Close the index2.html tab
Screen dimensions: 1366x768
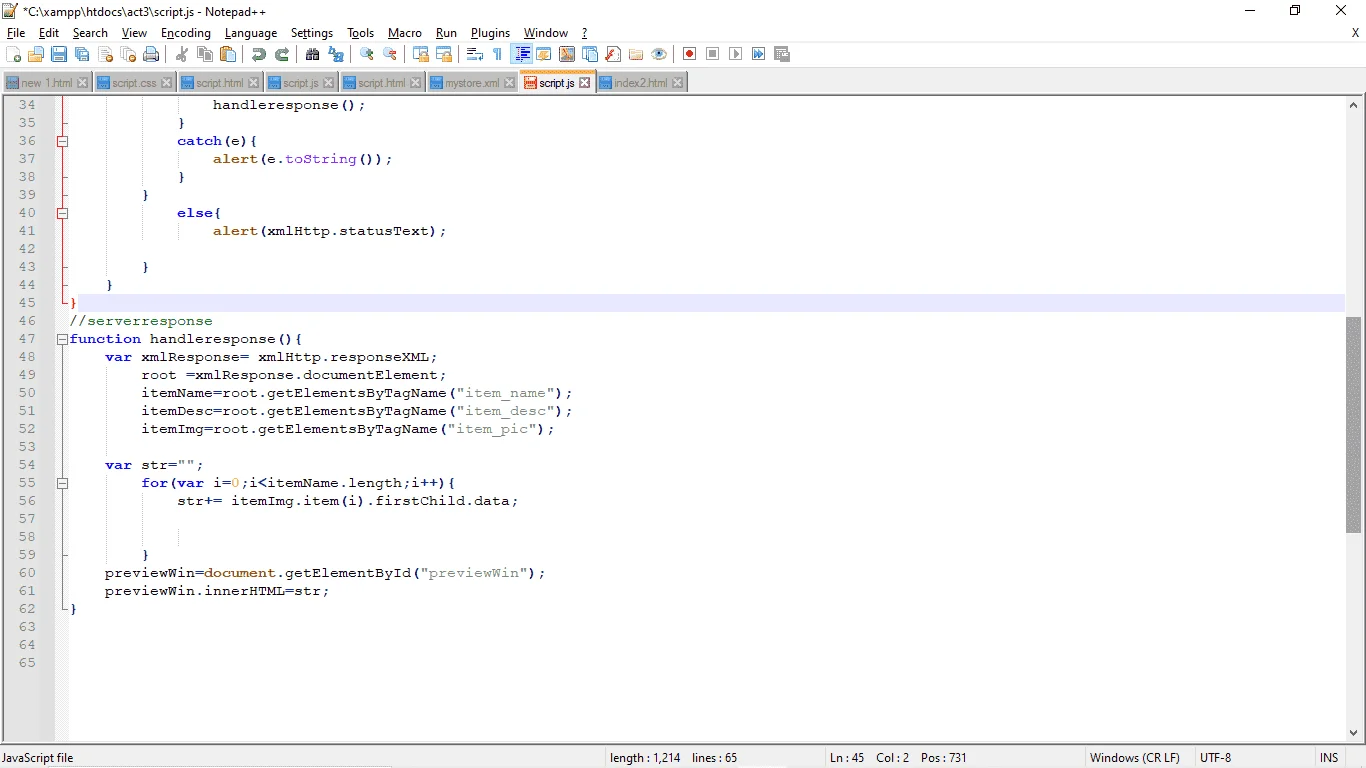point(677,83)
